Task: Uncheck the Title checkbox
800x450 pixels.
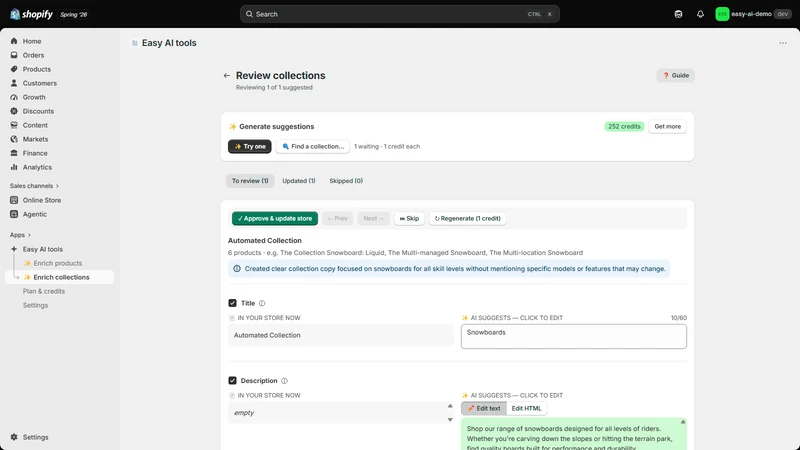Action: 233,303
